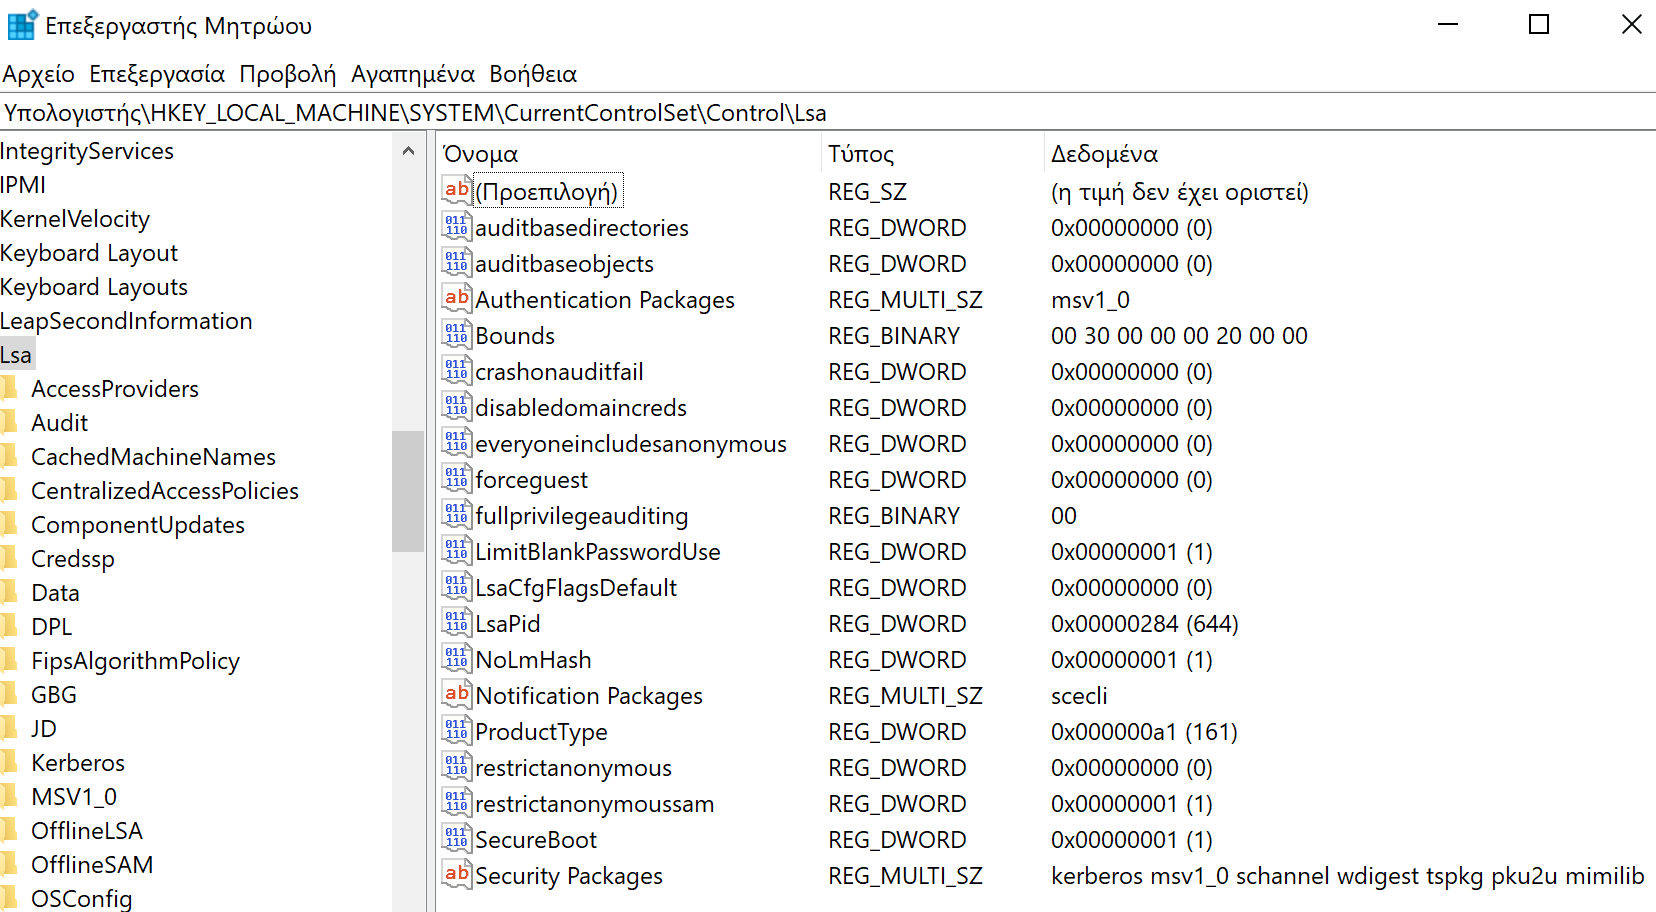Expand the AccessProviders key
The image size is (1656, 912).
tap(114, 388)
